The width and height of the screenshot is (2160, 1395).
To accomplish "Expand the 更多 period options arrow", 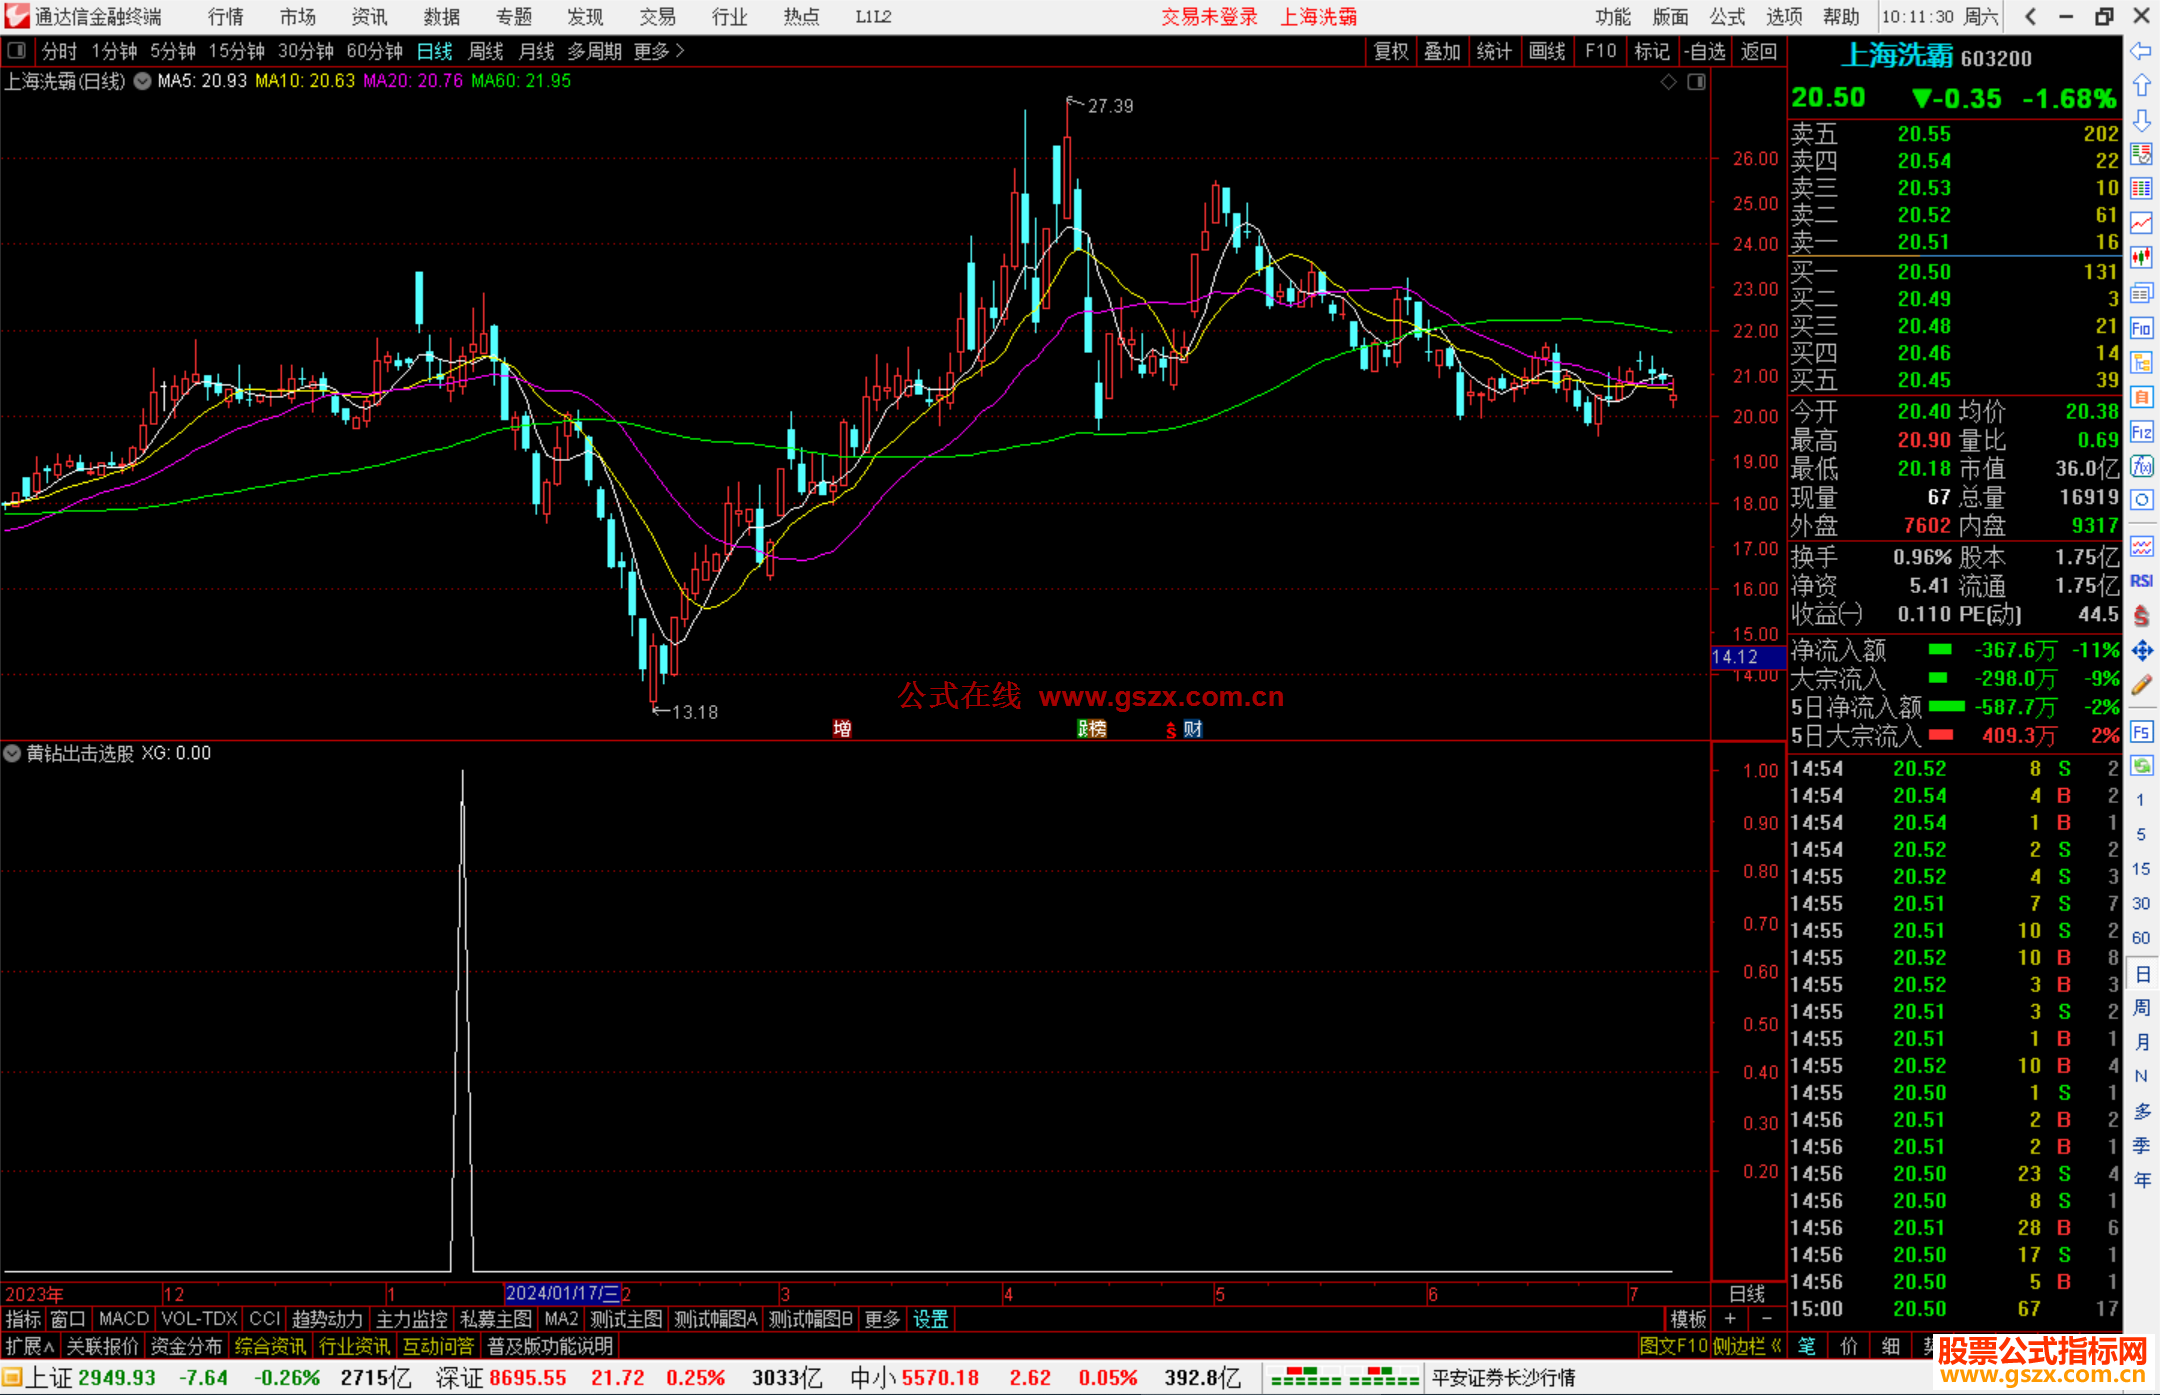I will click(680, 50).
